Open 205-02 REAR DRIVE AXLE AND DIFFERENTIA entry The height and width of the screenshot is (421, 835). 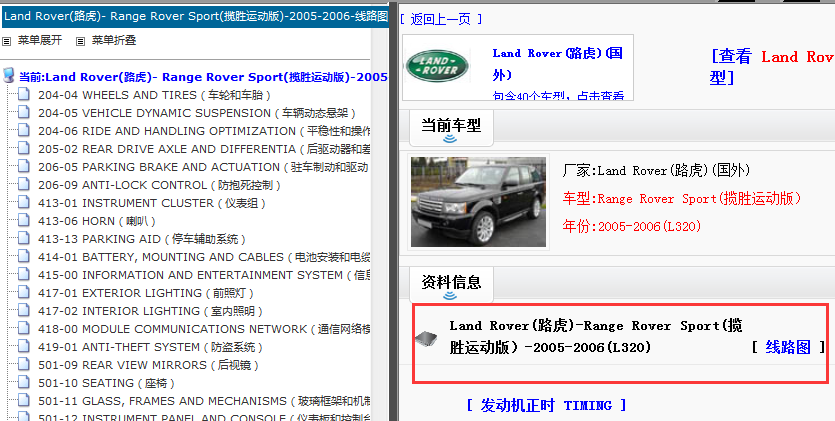pyautogui.click(x=204, y=149)
